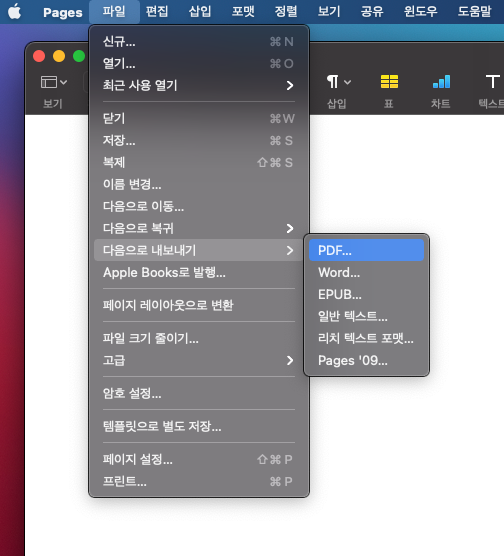Choose 암호 설정... menu item
The width and height of the screenshot is (504, 556).
(x=199, y=393)
